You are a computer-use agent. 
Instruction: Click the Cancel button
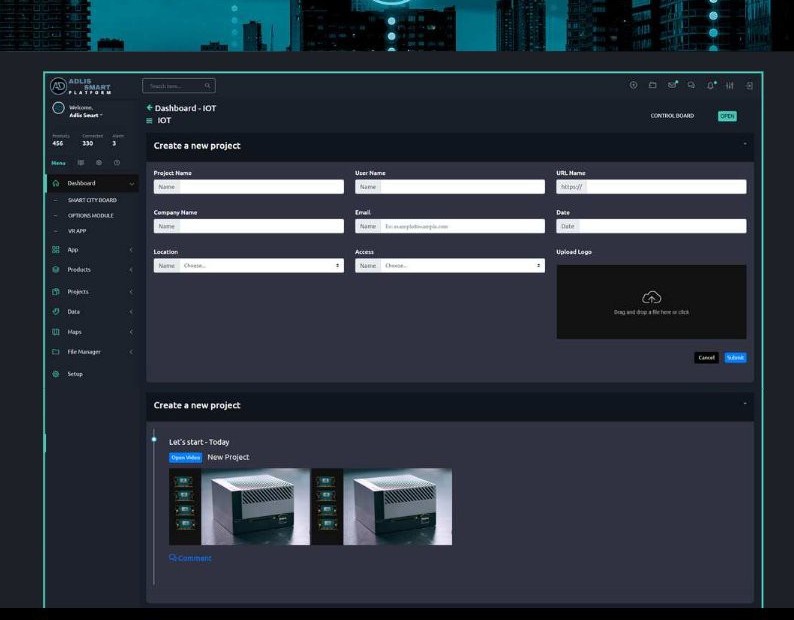(706, 358)
